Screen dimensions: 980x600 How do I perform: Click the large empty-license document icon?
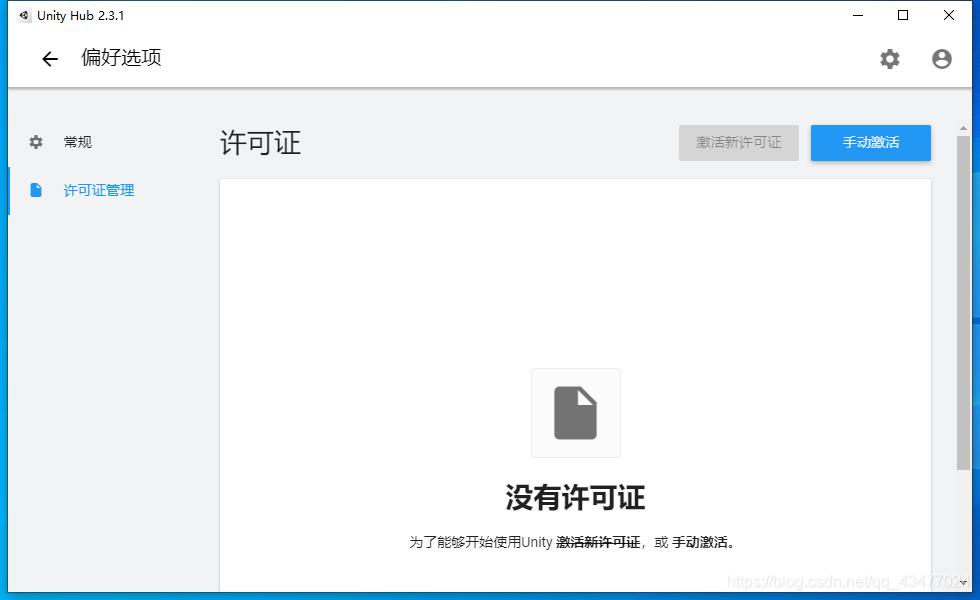pyautogui.click(x=576, y=413)
